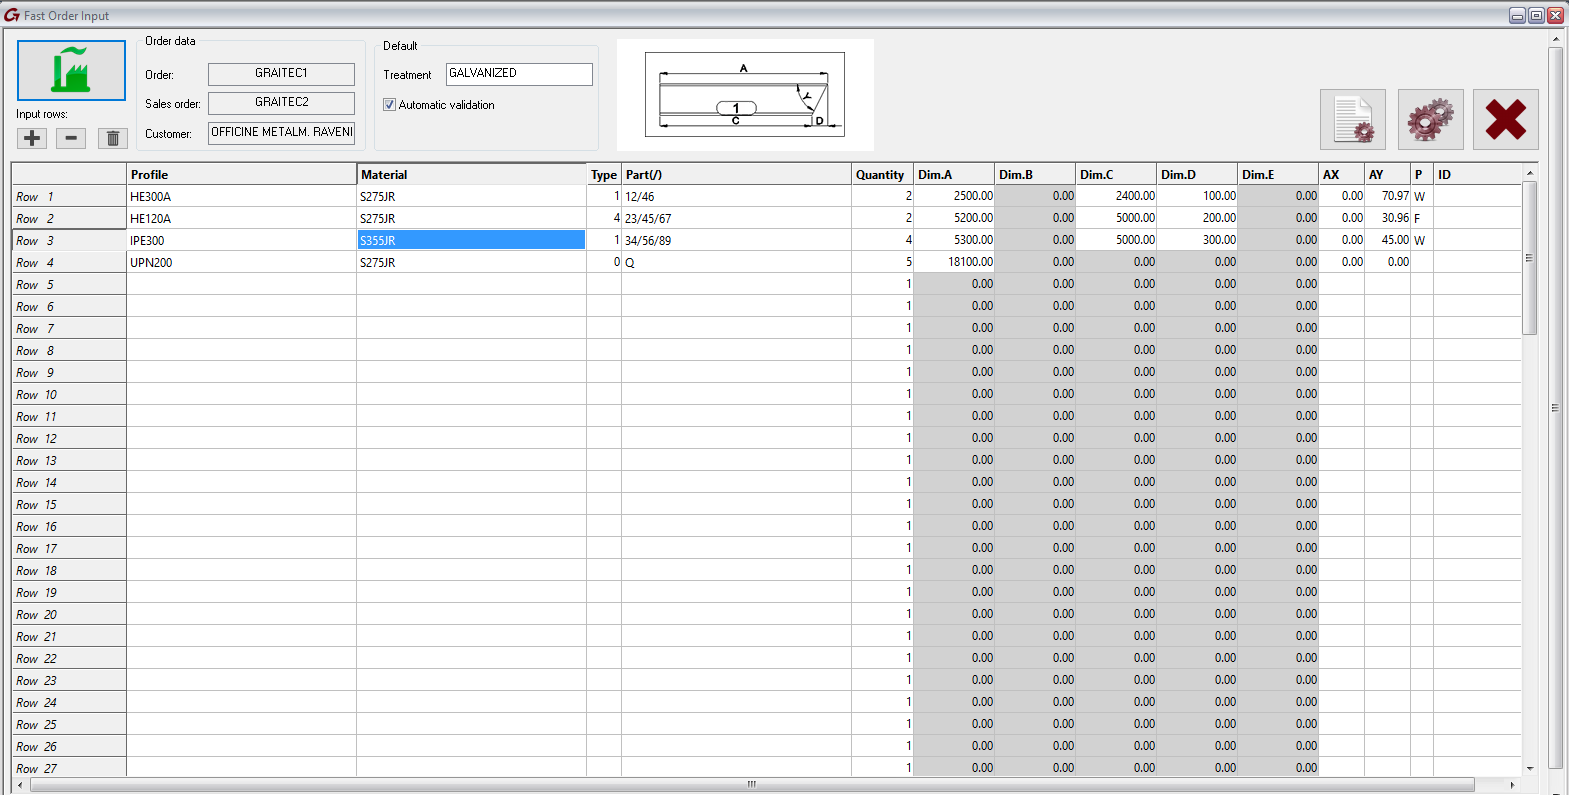Click the Dim.C value 2400.00
The height and width of the screenshot is (795, 1569).
[1116, 197]
